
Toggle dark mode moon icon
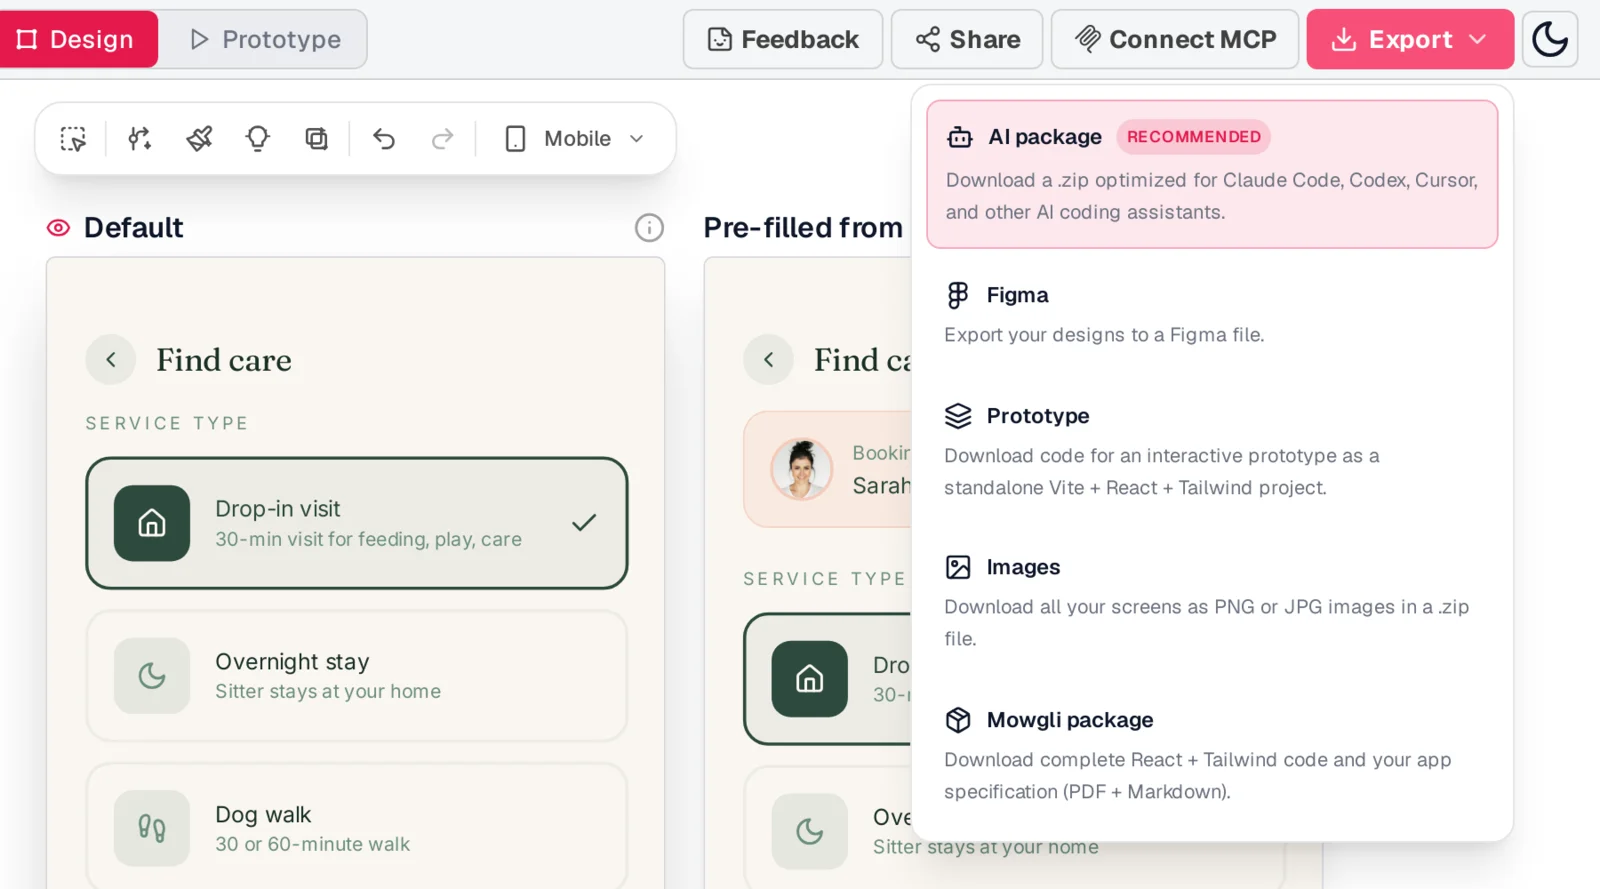coord(1550,39)
